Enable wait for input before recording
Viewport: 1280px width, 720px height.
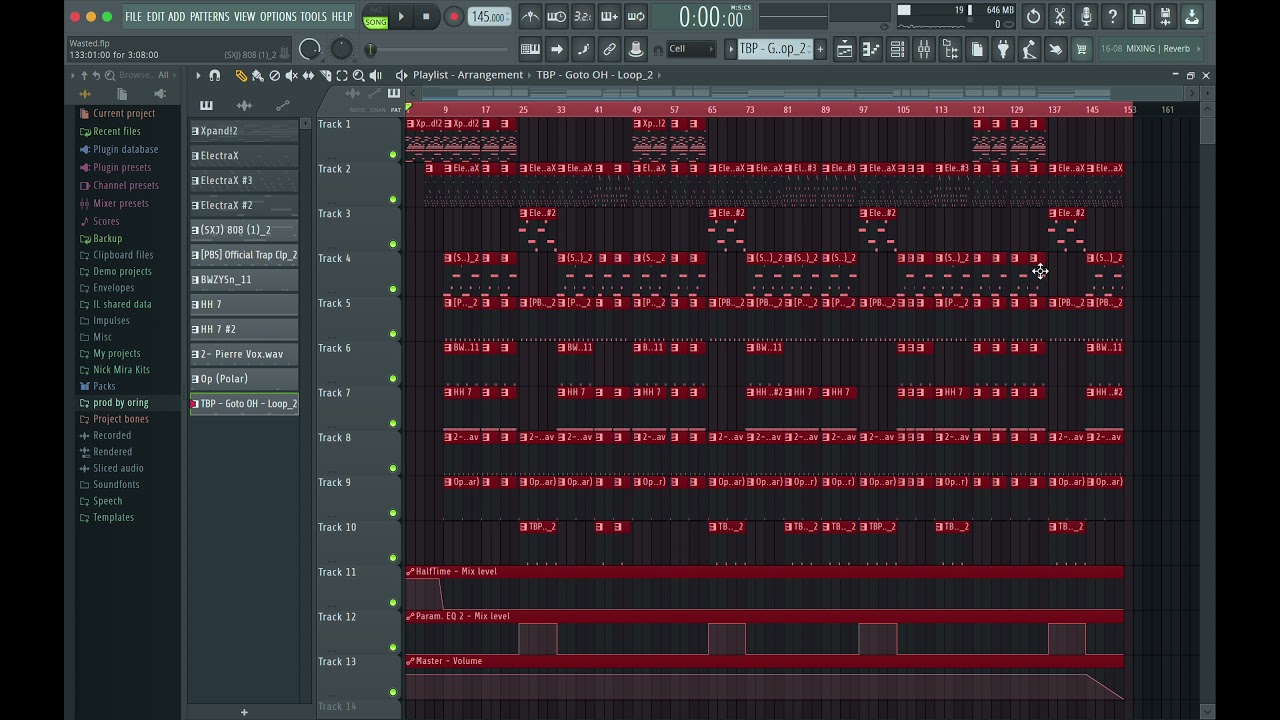[x=556, y=16]
